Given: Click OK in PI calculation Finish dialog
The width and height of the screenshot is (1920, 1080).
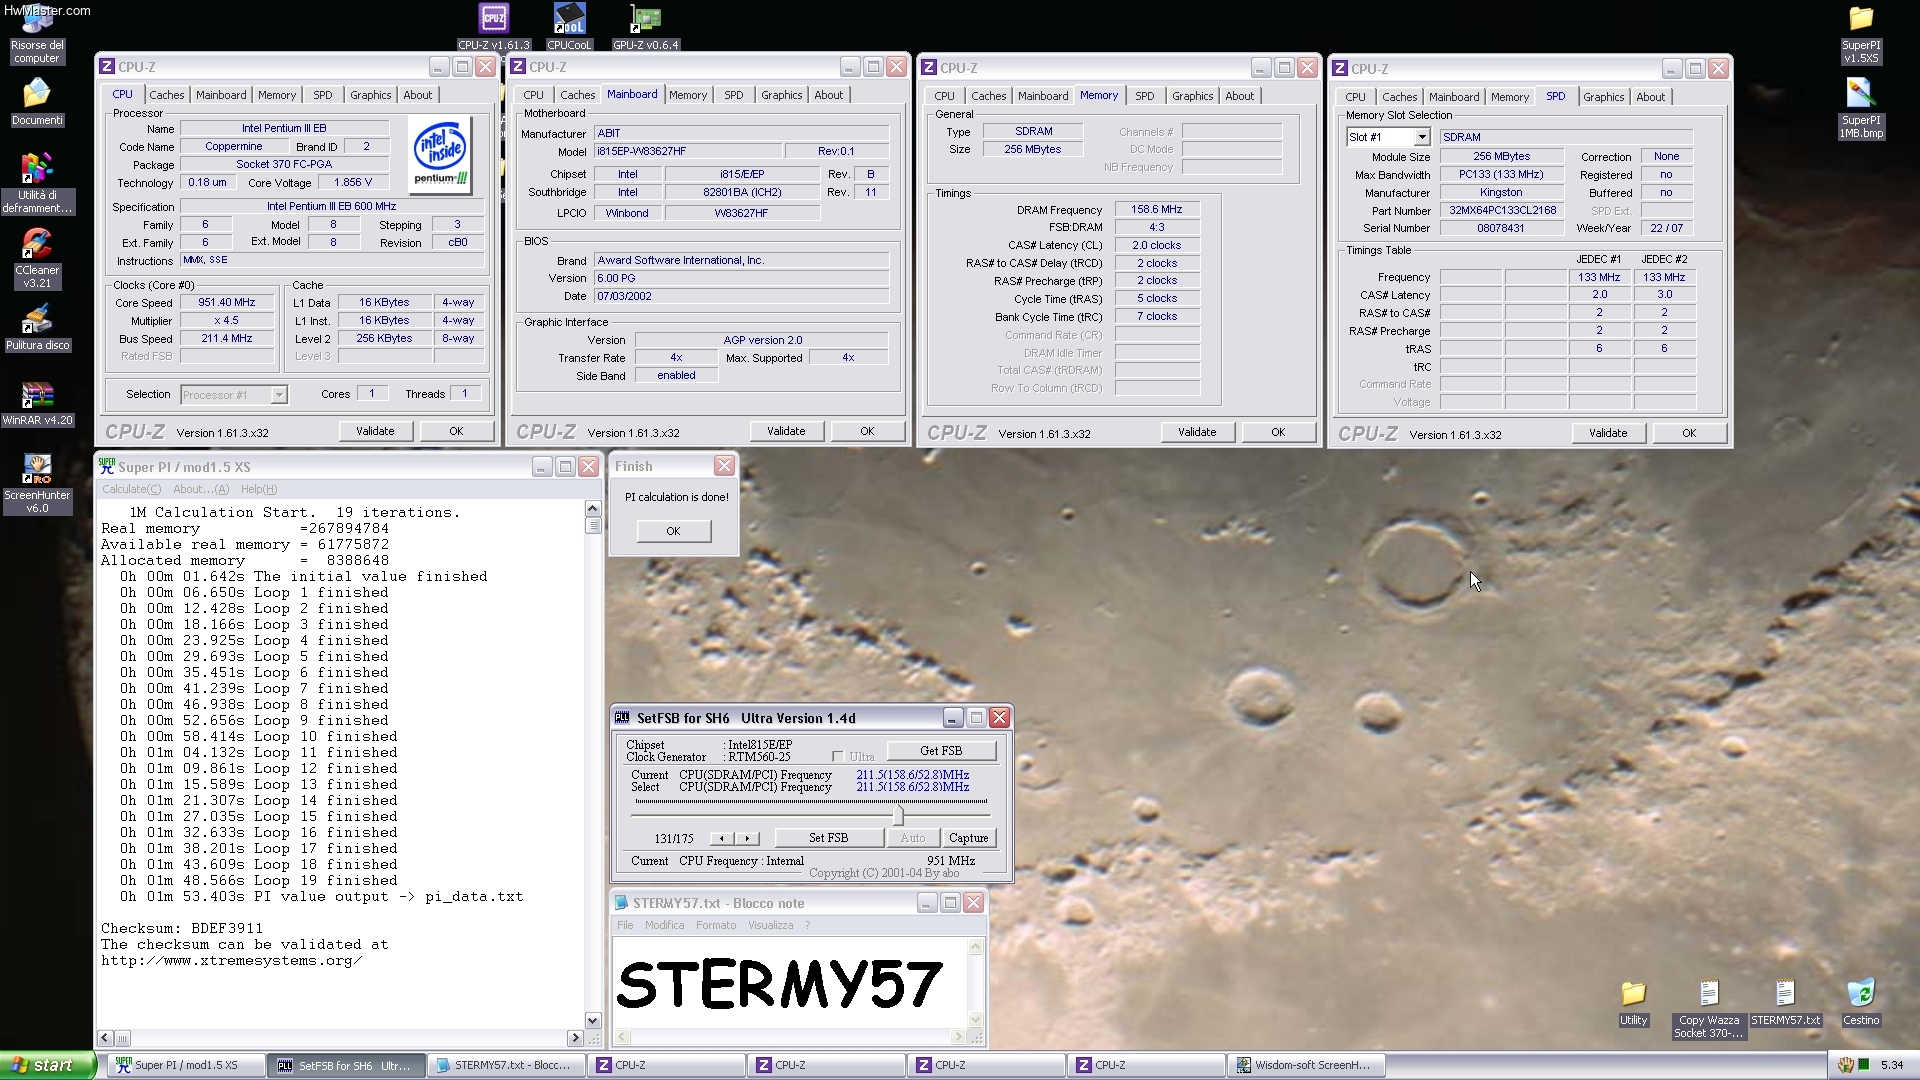Looking at the screenshot, I should (673, 531).
